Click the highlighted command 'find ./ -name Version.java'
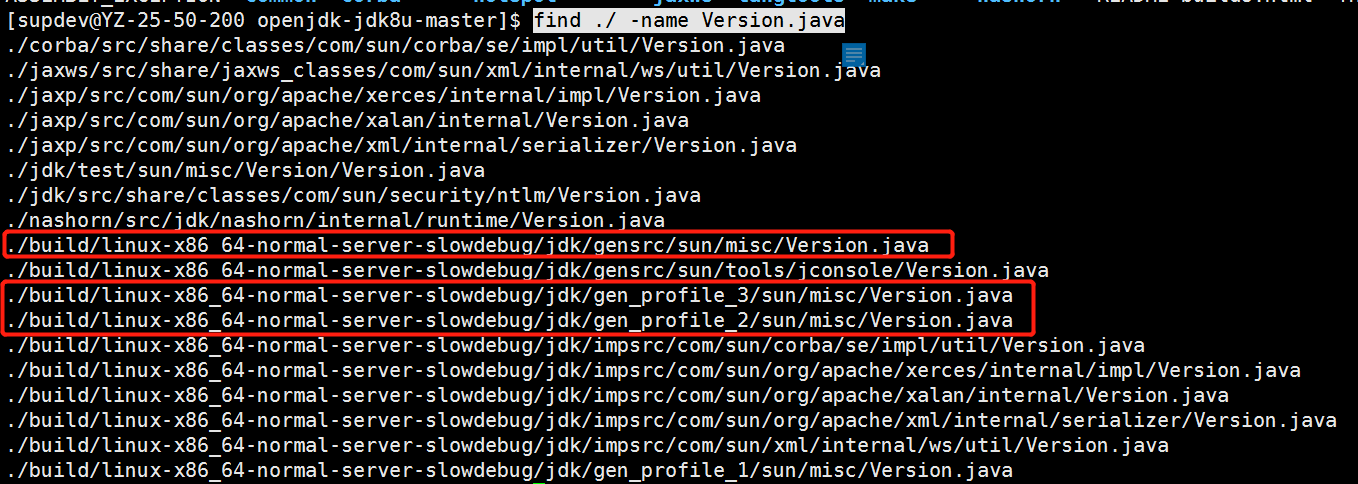1358x484 pixels. [688, 21]
